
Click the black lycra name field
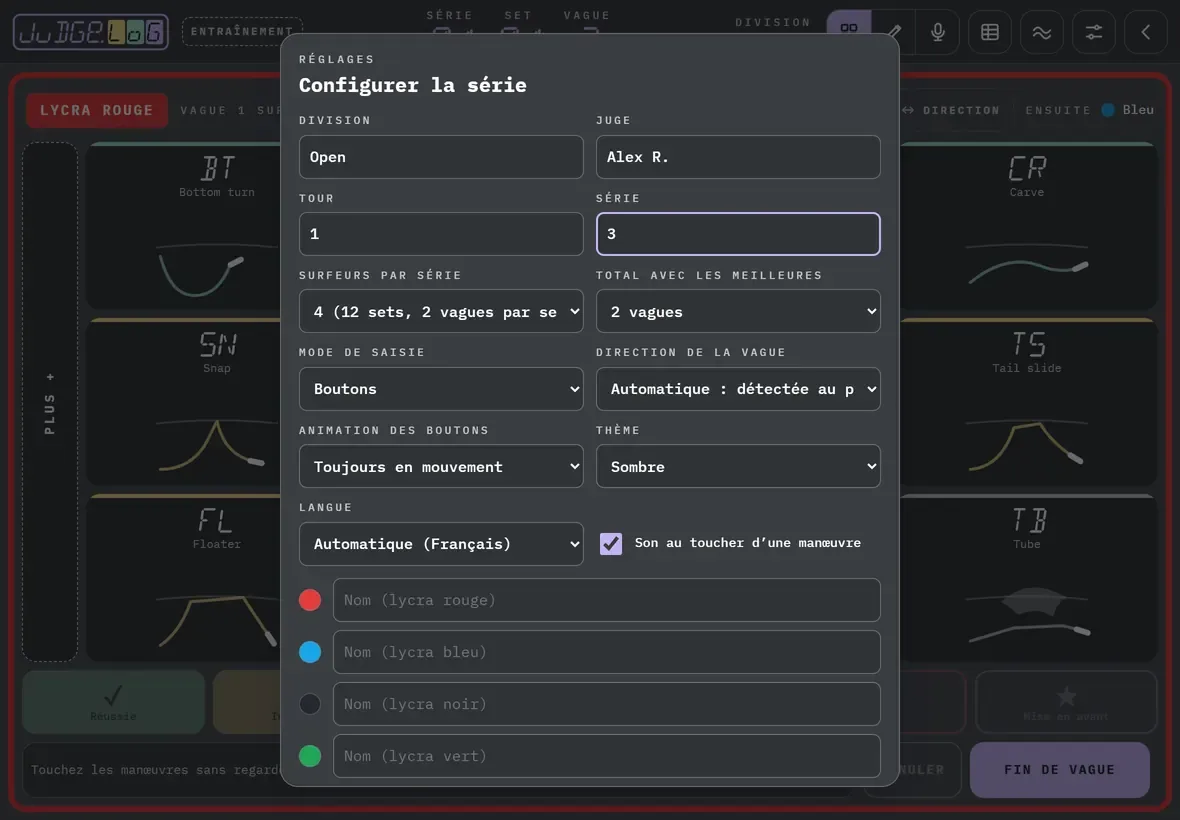pyautogui.click(x=607, y=704)
